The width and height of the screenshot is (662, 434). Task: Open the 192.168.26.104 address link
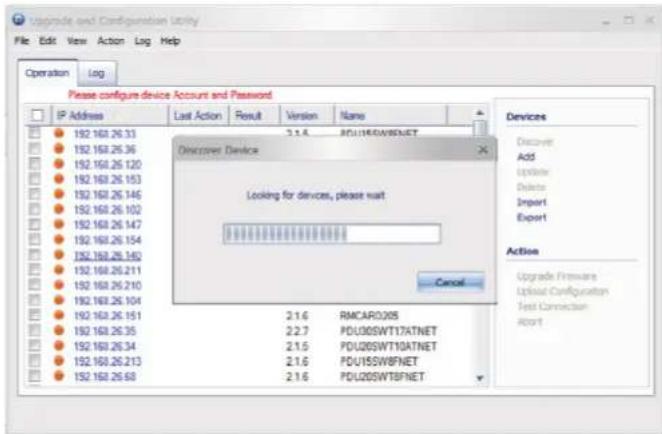pos(107,301)
